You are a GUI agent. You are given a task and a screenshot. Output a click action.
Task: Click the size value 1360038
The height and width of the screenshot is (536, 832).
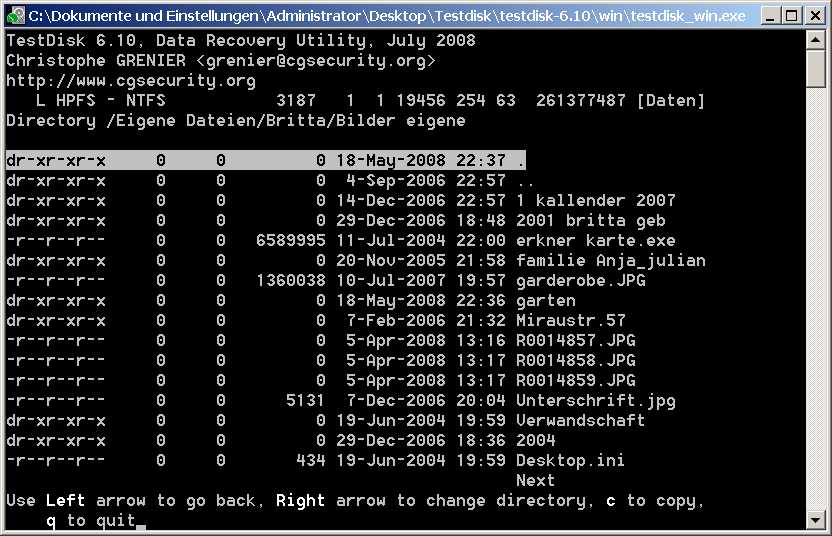290,280
